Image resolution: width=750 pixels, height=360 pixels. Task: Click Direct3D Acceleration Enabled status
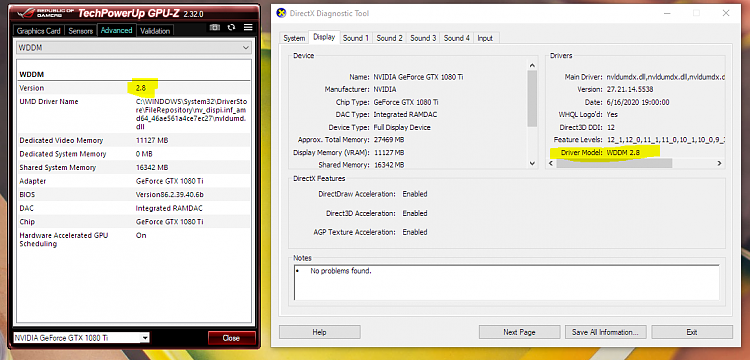tap(415, 213)
